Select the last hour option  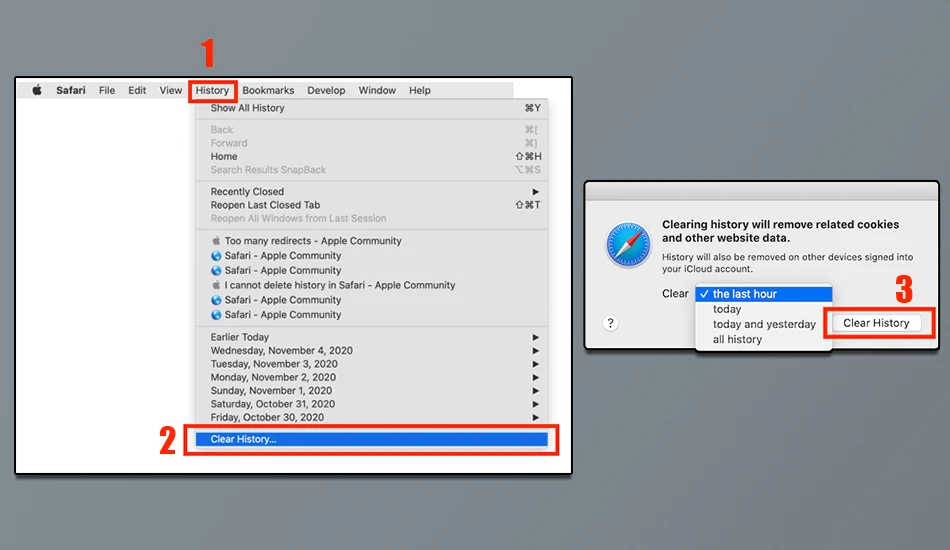coord(764,294)
